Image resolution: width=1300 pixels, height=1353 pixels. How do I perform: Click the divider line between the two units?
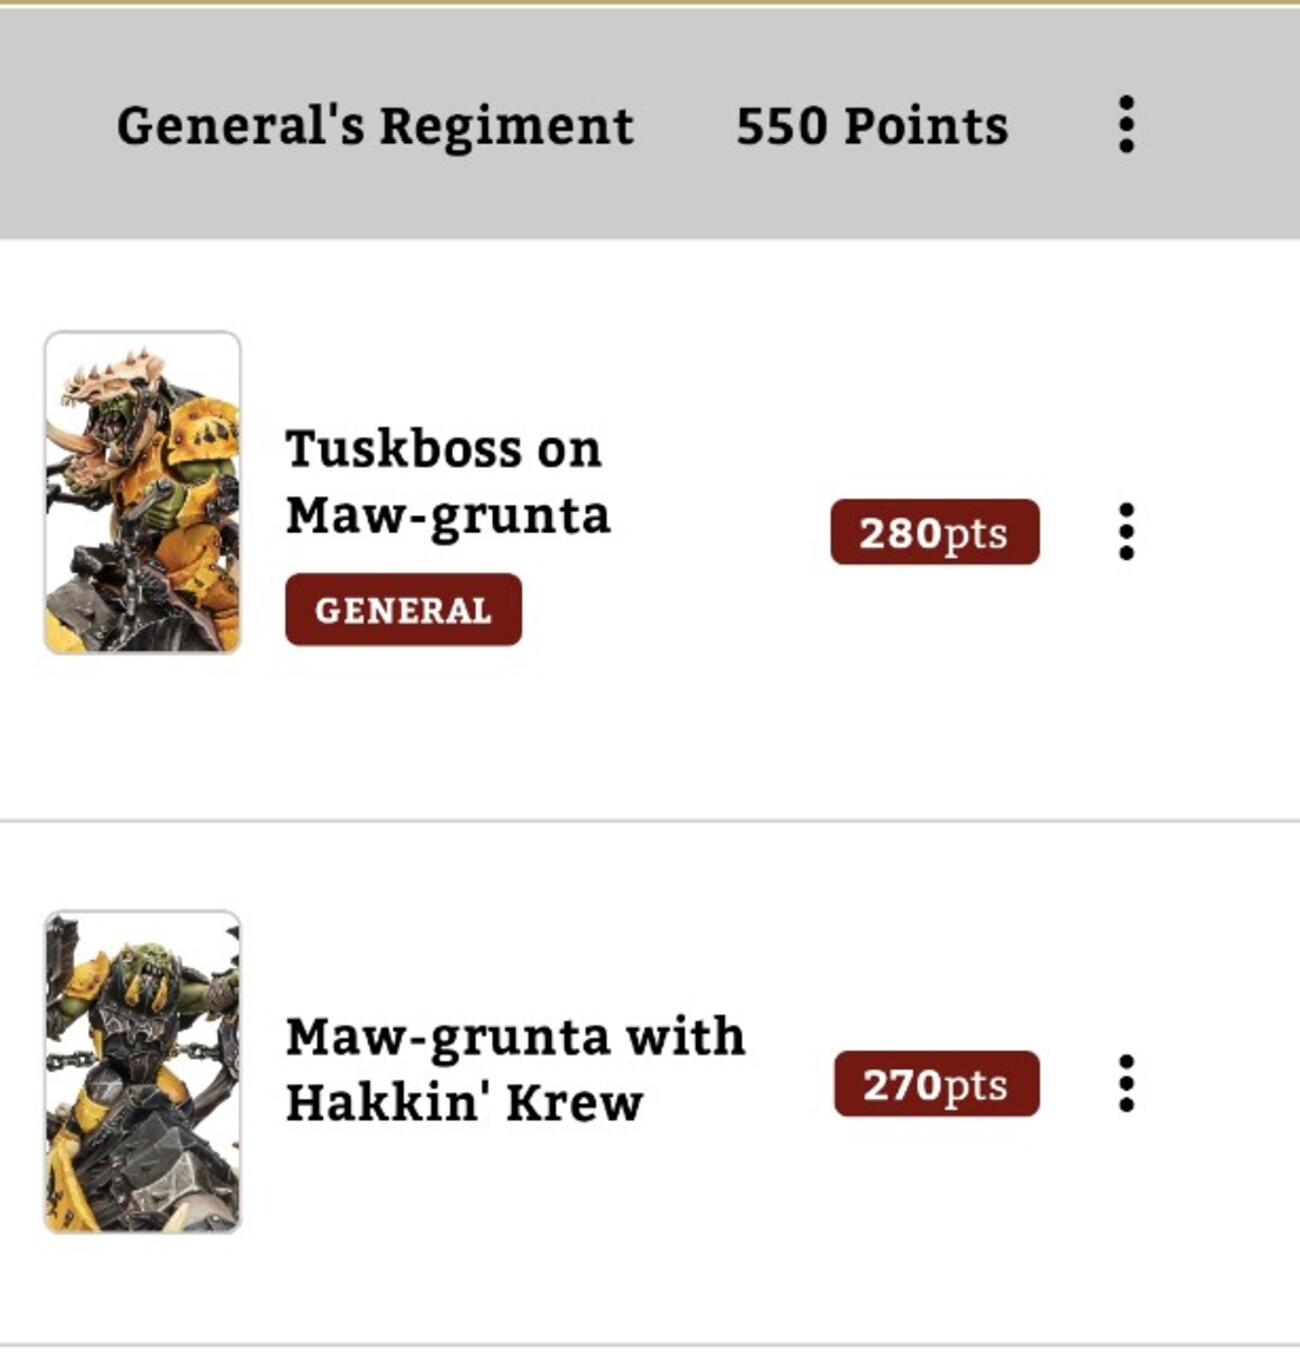(650, 821)
